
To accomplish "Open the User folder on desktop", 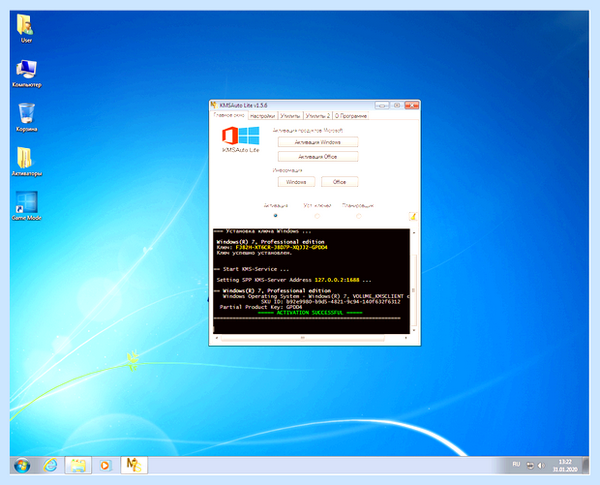I will tap(26, 28).
